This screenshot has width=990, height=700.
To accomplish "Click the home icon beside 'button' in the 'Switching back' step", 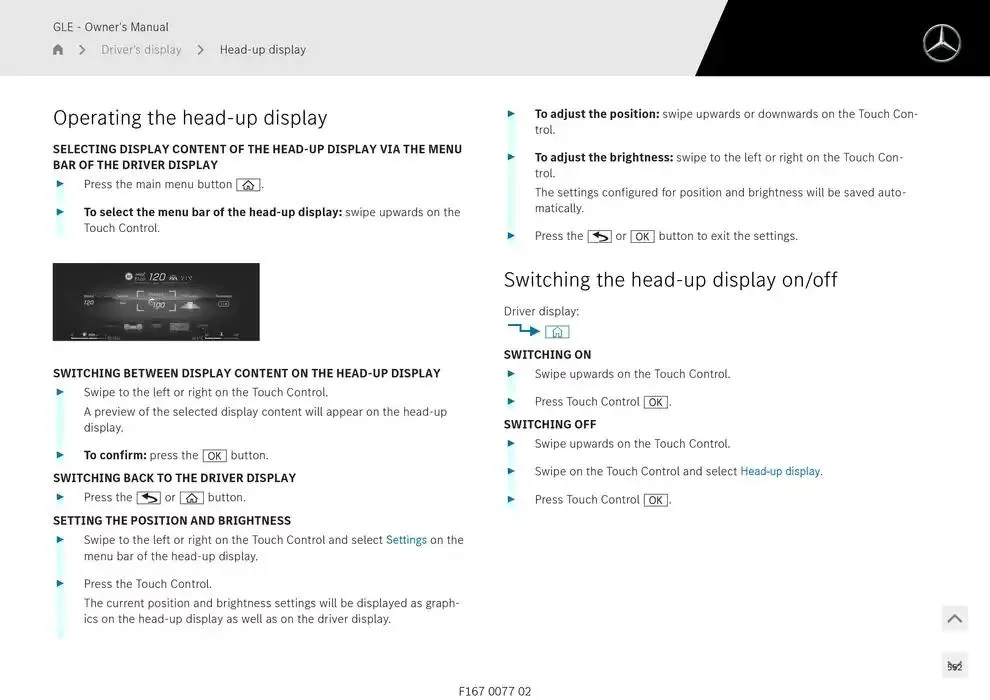I will tap(192, 498).
